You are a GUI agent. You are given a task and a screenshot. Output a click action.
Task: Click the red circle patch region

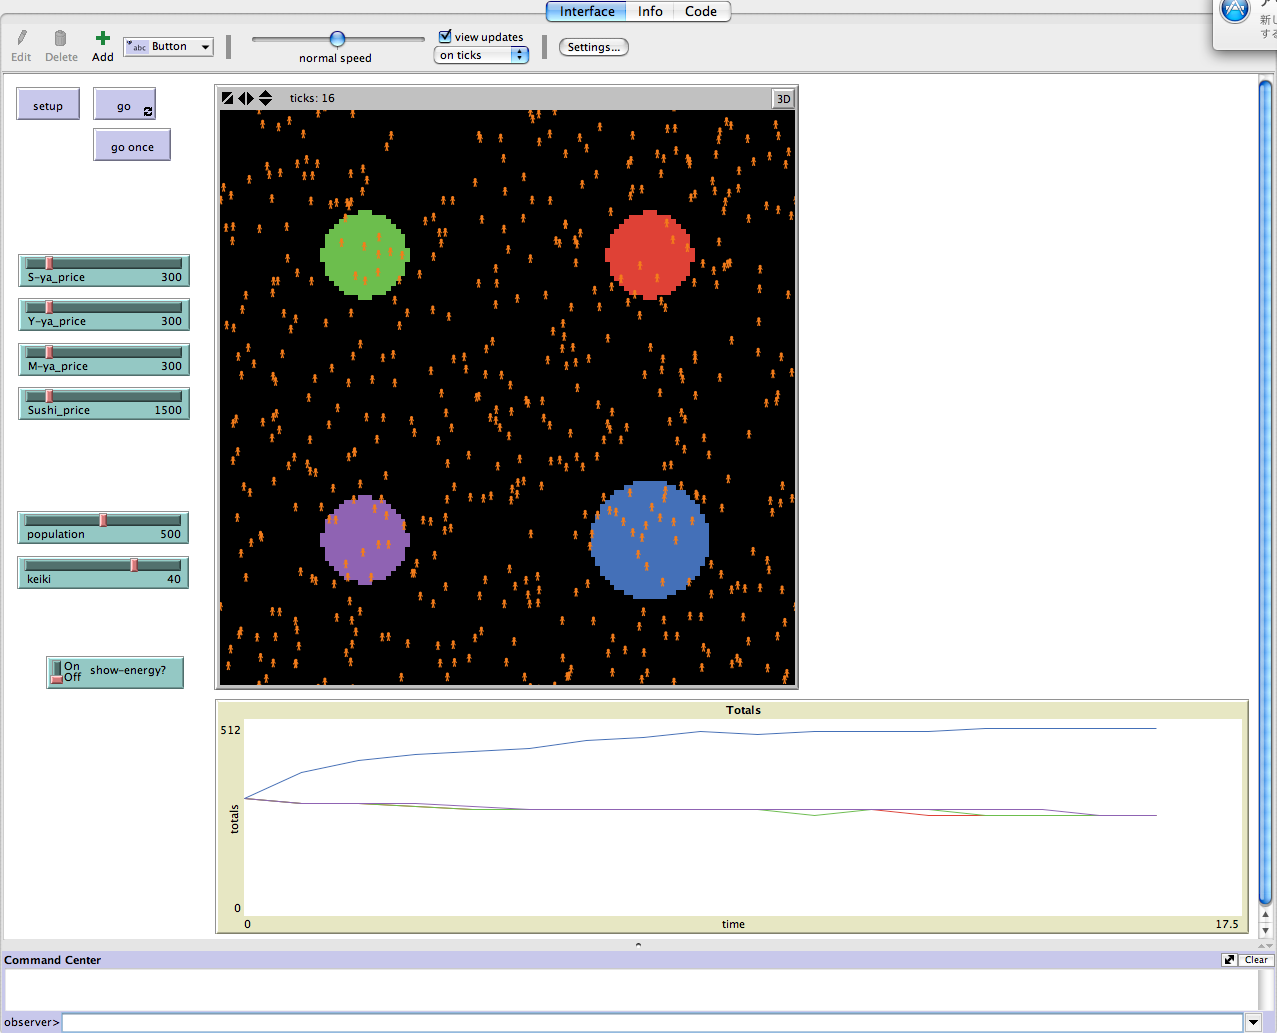tap(650, 254)
